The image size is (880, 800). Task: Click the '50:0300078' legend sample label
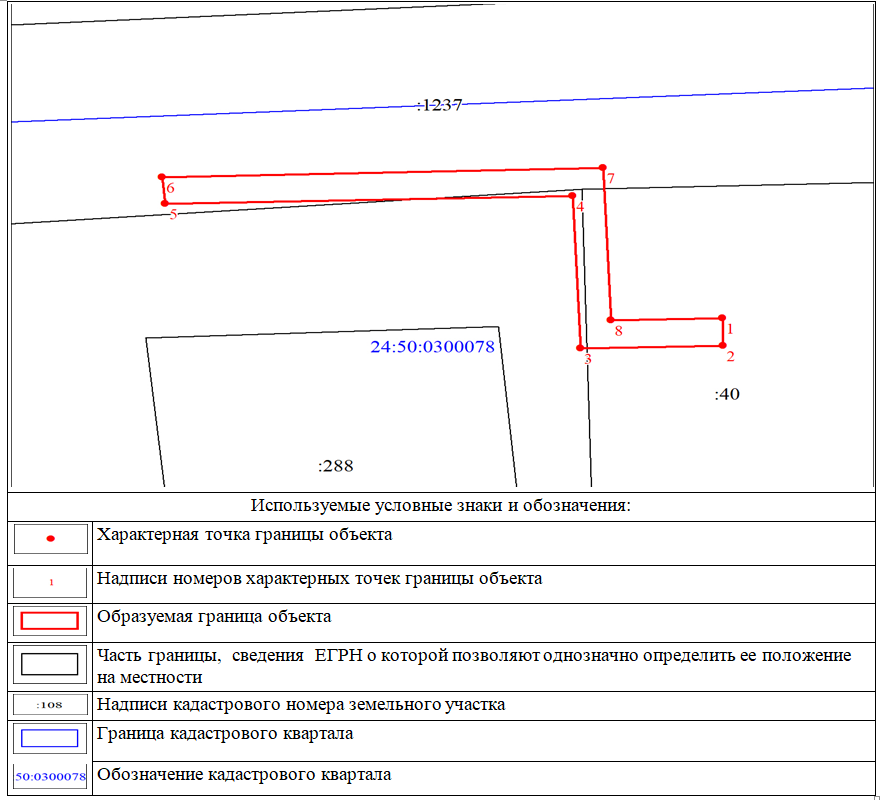[50, 776]
